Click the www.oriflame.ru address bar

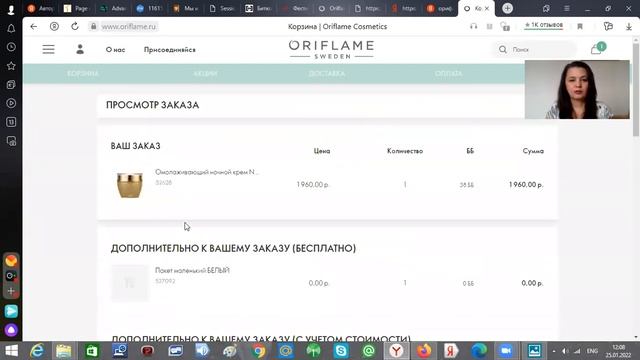click(129, 27)
